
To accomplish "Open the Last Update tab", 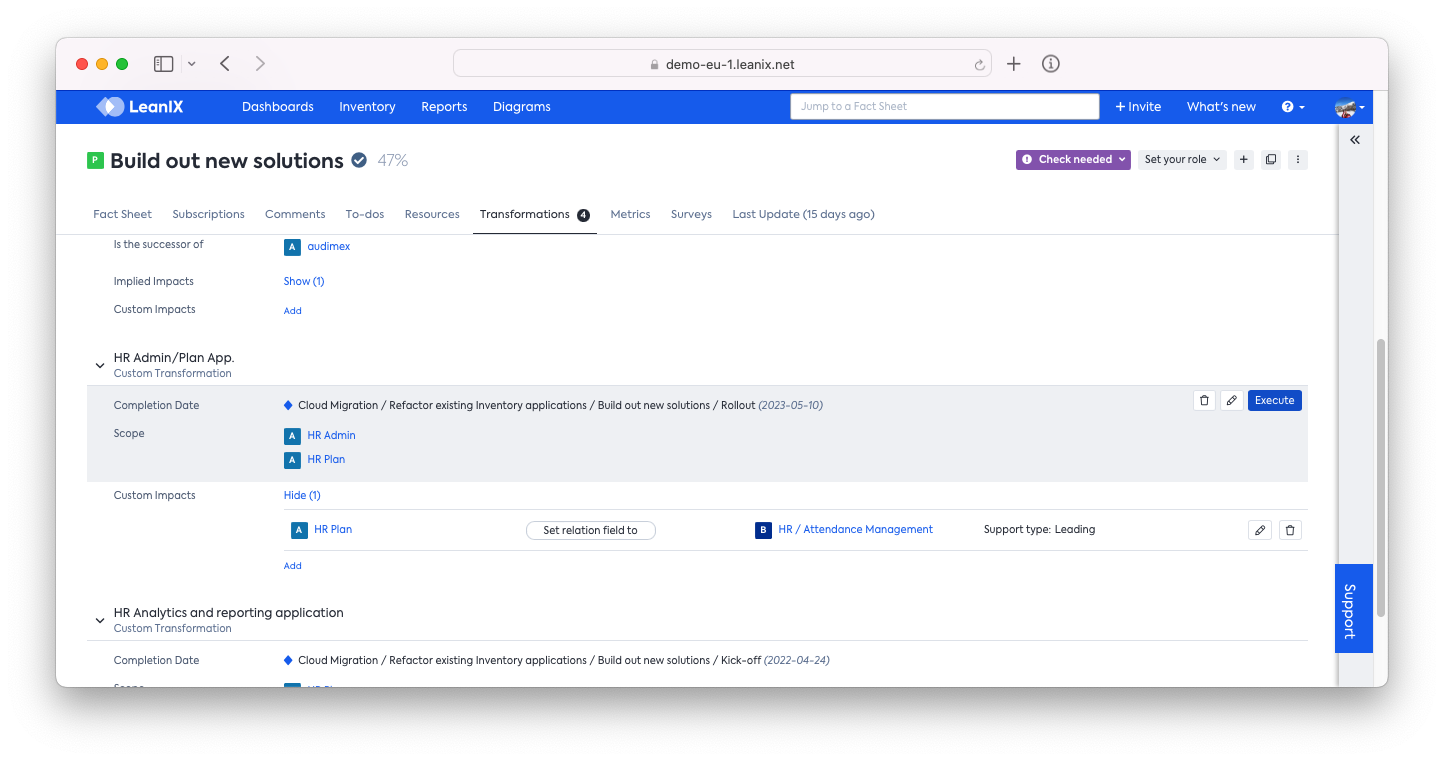I will 803,214.
